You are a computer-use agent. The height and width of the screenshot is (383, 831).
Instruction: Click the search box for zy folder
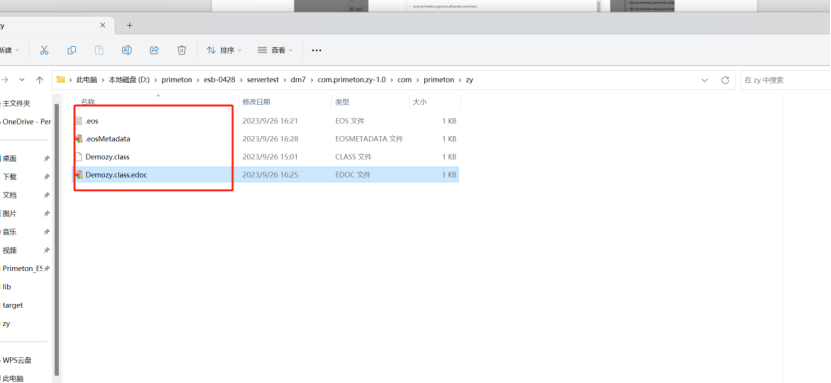coord(784,80)
